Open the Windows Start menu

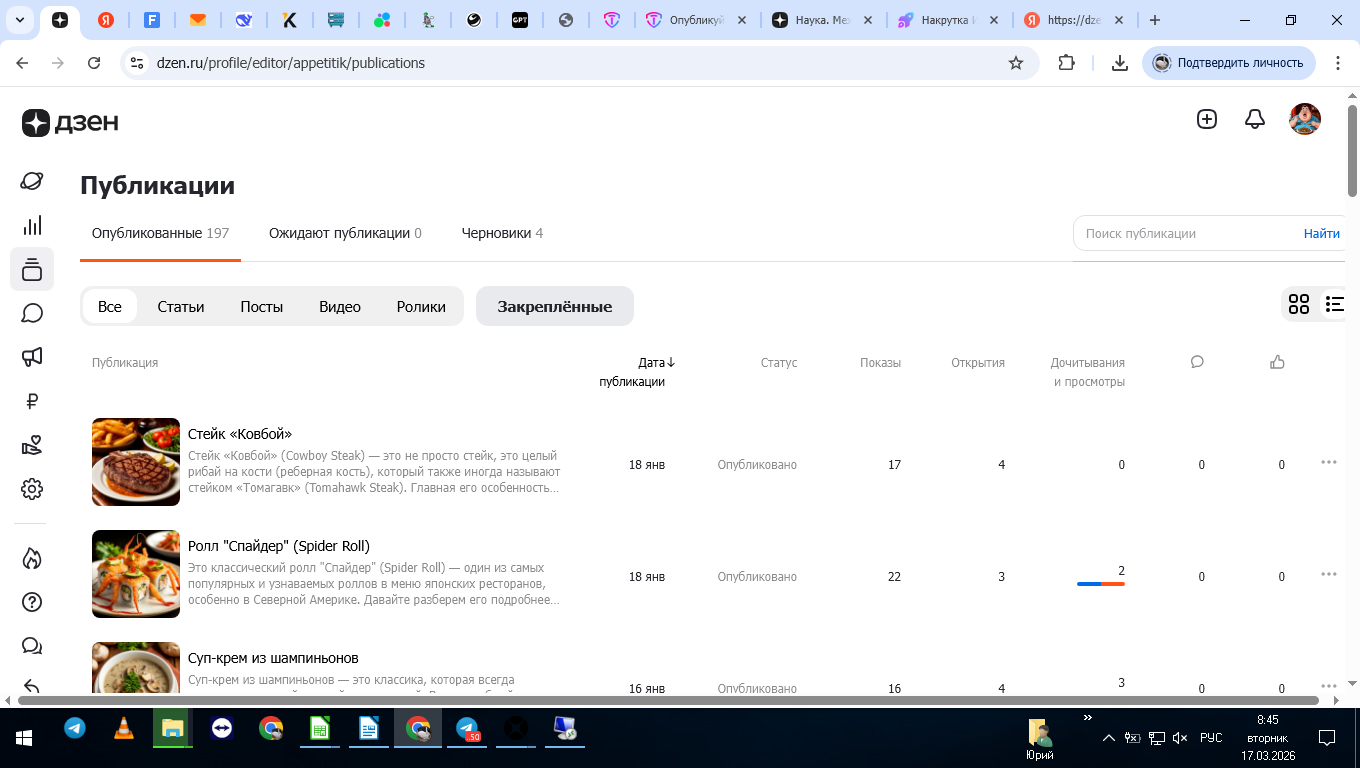coord(24,738)
